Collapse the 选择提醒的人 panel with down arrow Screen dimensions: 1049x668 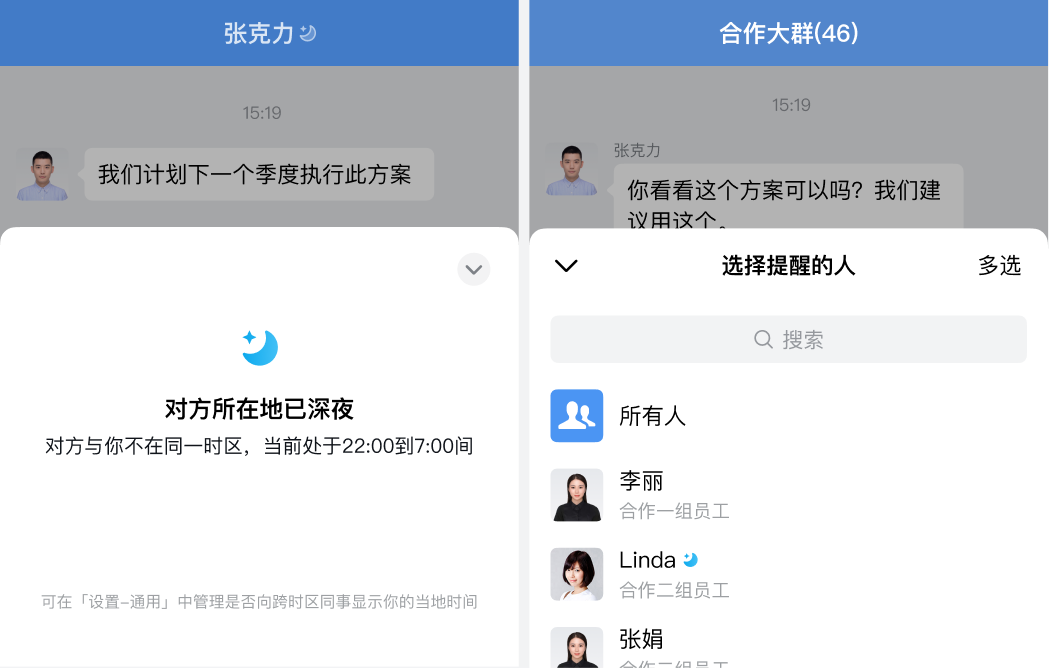click(566, 266)
